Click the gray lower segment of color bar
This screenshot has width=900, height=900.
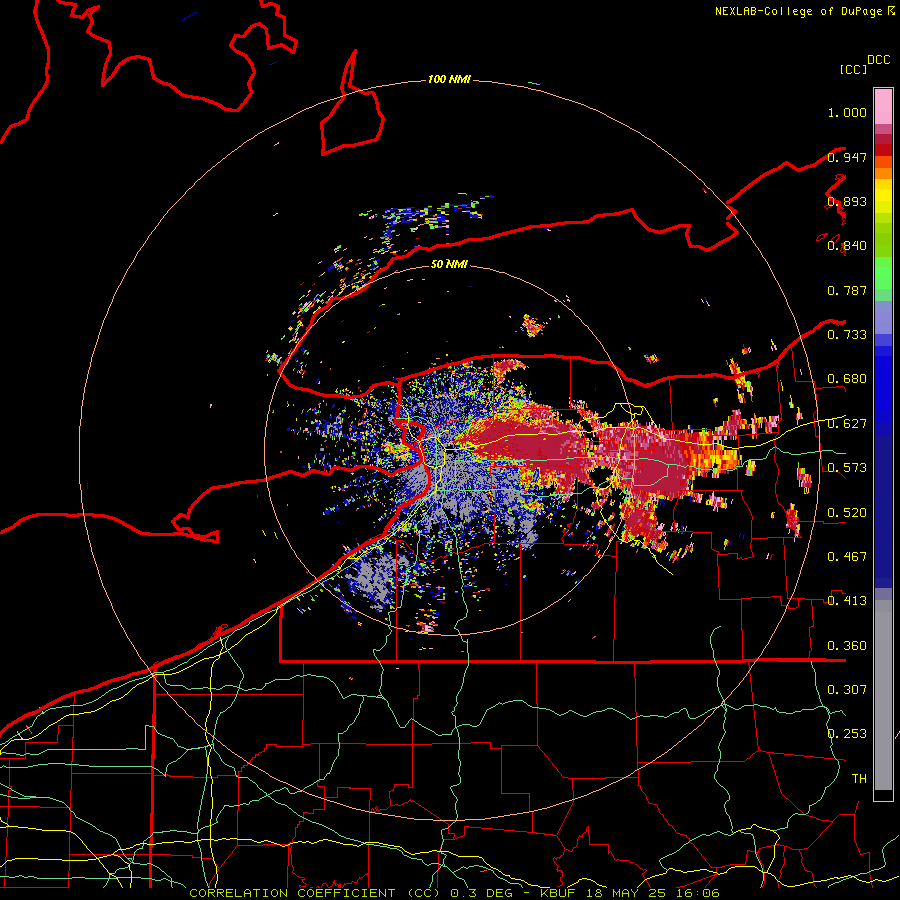[x=883, y=695]
